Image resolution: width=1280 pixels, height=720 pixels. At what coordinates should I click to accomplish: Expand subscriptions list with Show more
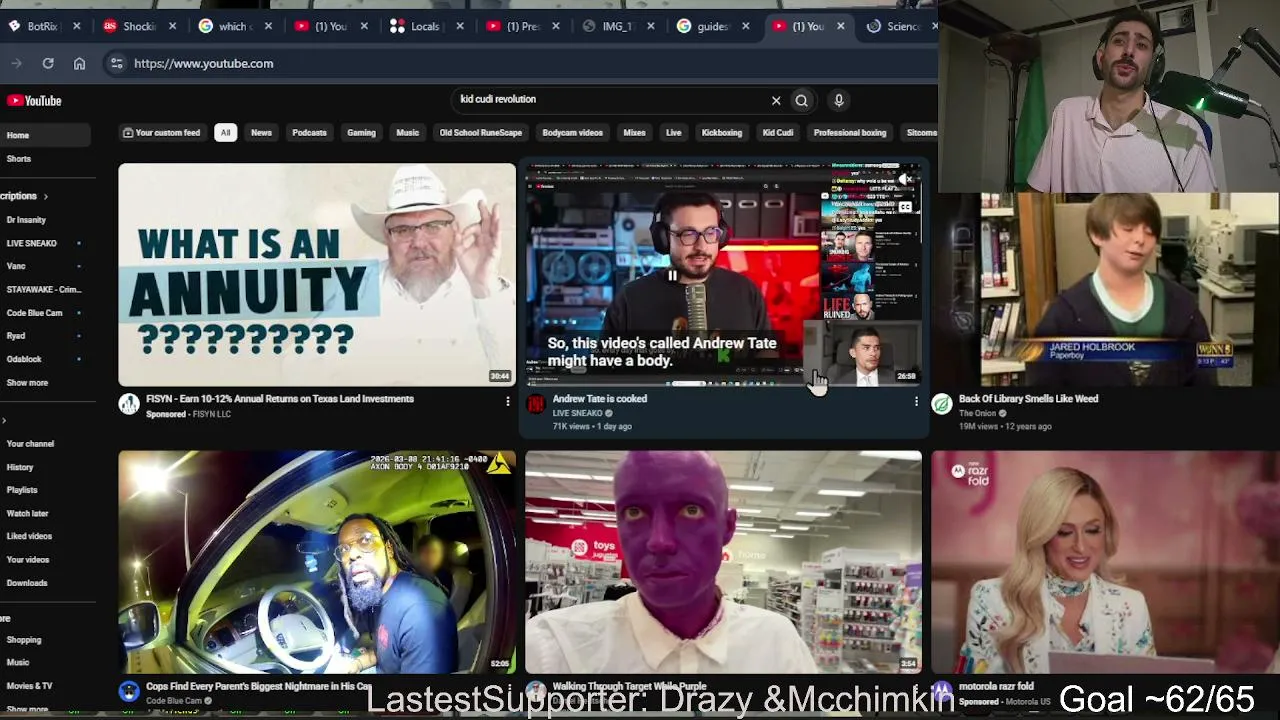point(27,382)
